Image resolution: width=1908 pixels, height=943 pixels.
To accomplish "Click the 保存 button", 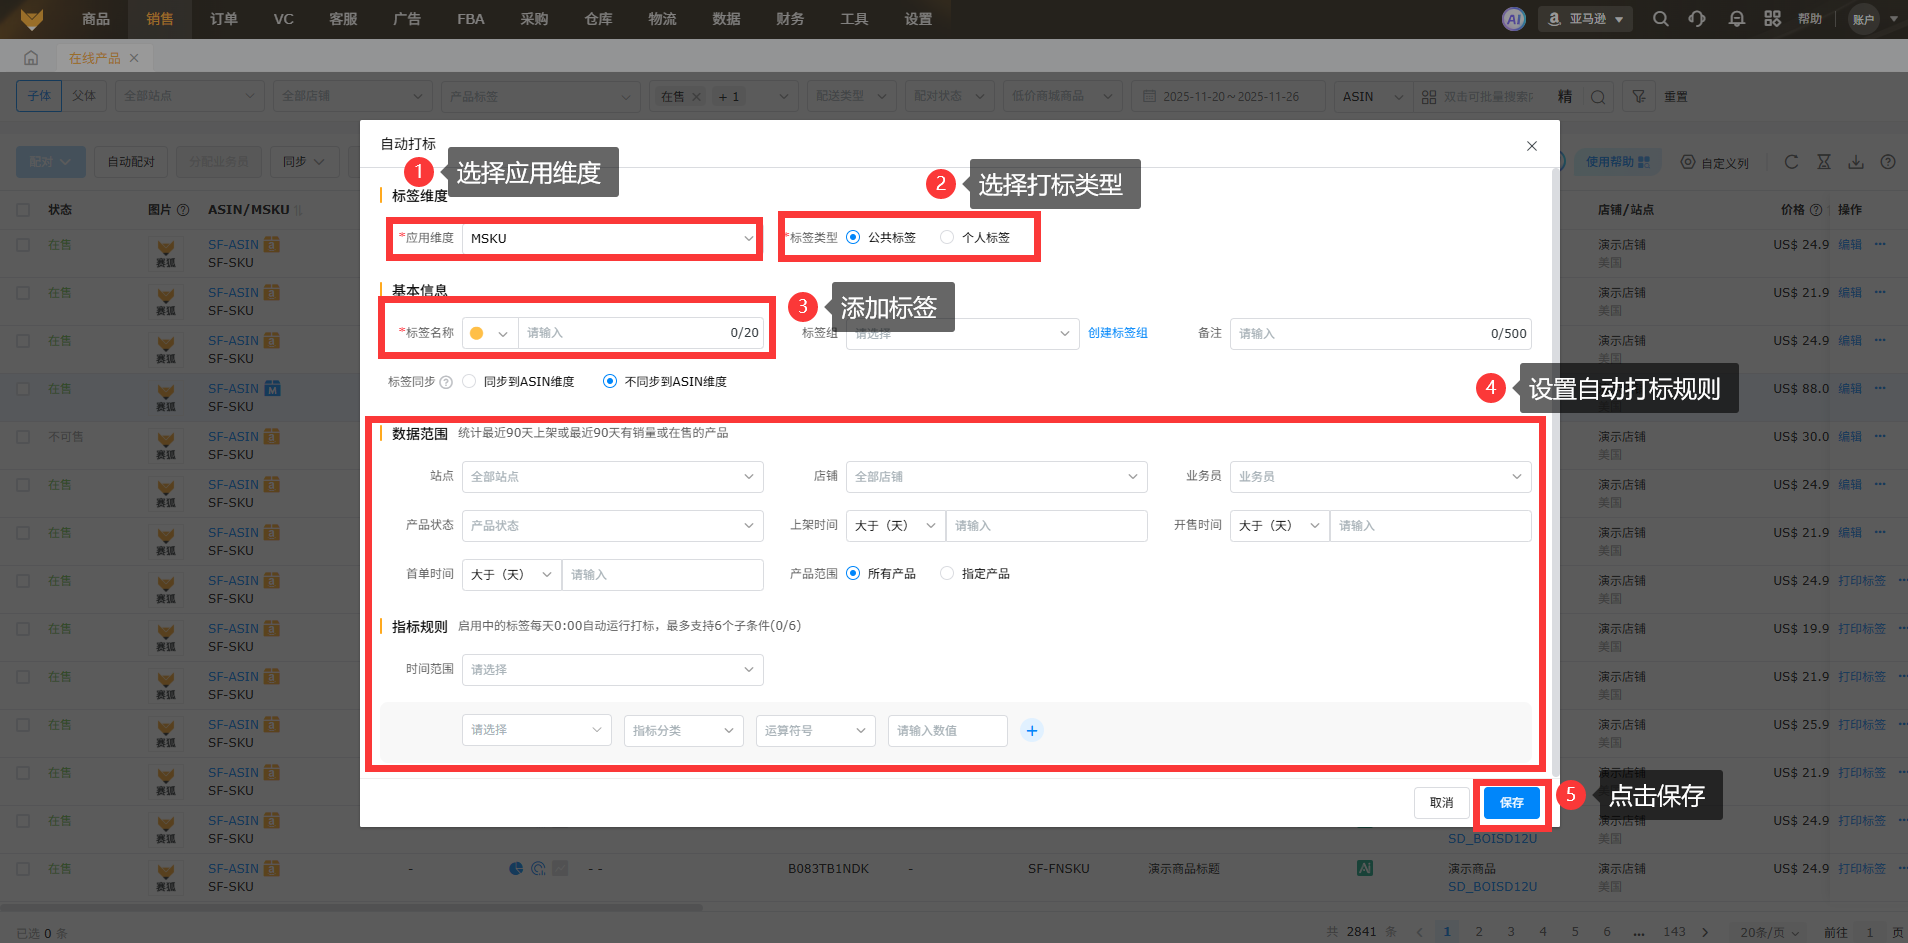I will pyautogui.click(x=1511, y=803).
